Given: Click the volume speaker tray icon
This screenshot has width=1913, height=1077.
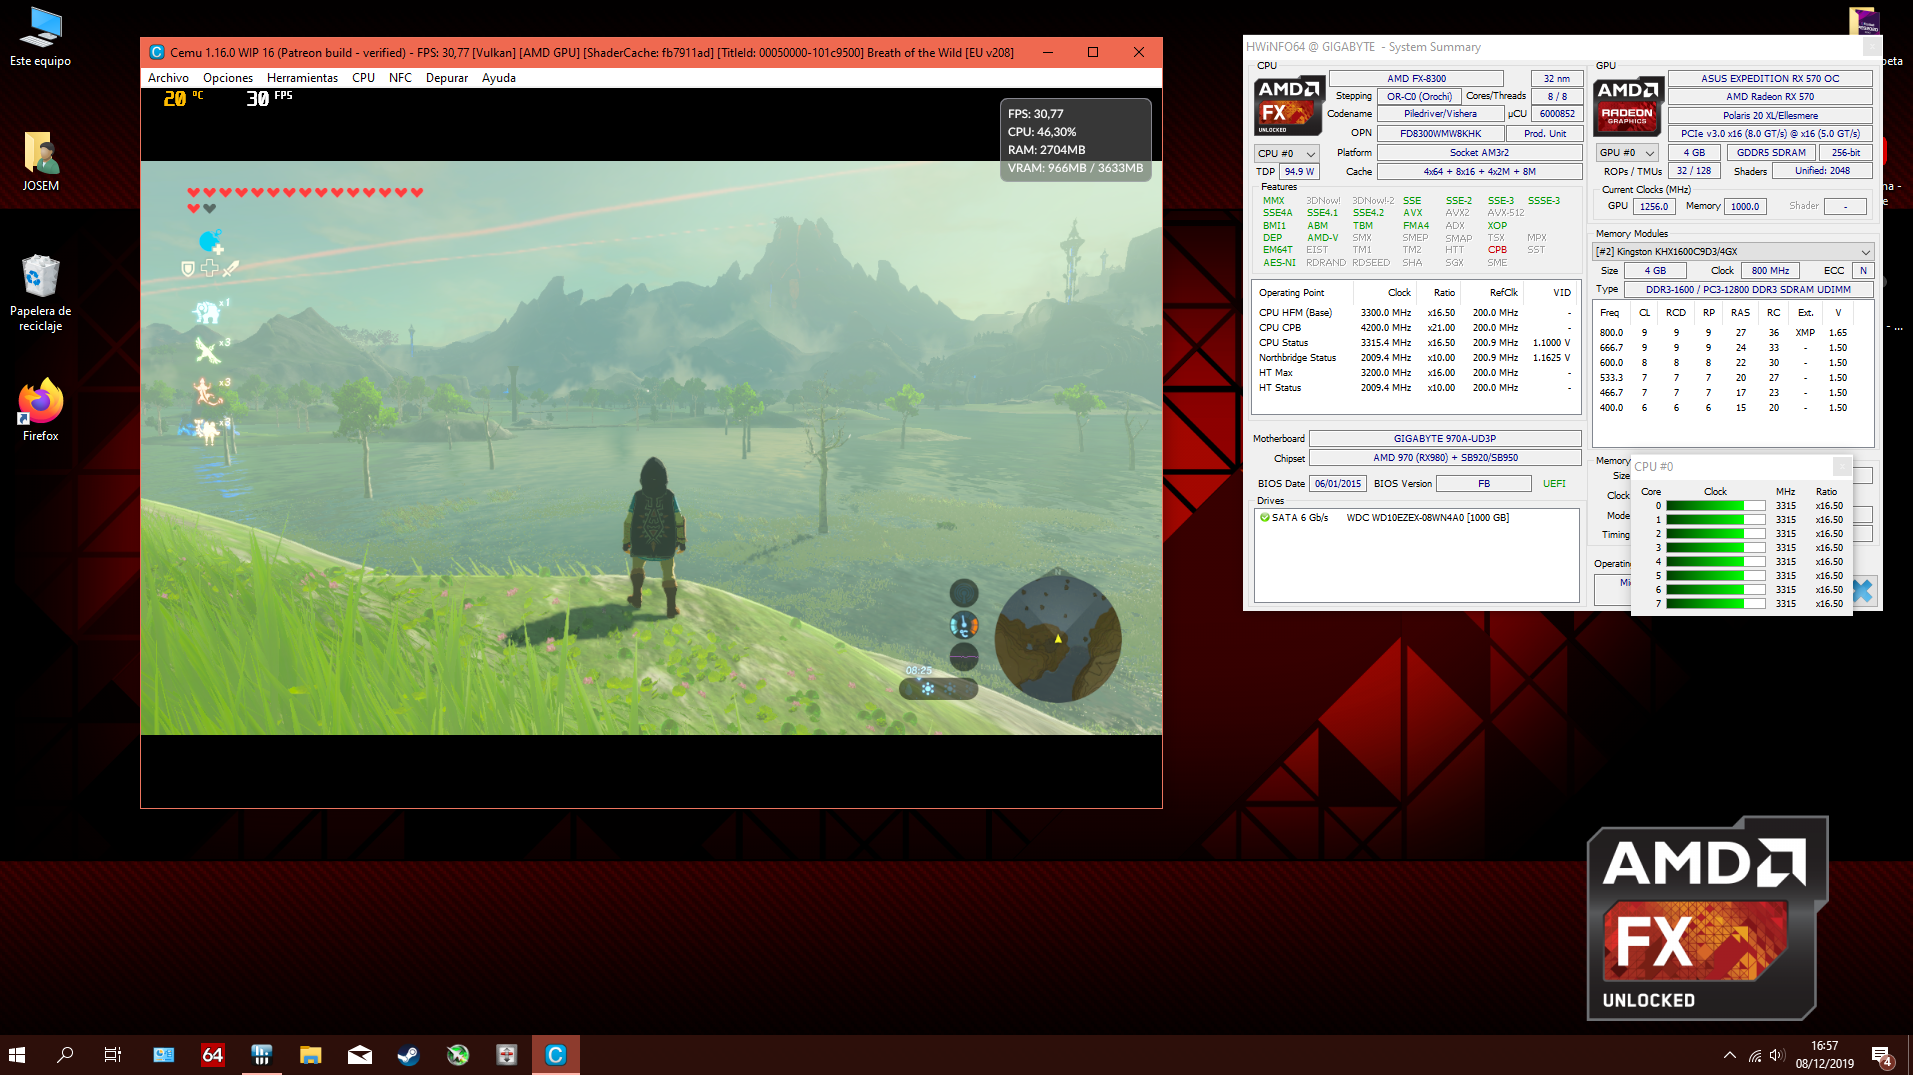Looking at the screenshot, I should click(x=1777, y=1055).
